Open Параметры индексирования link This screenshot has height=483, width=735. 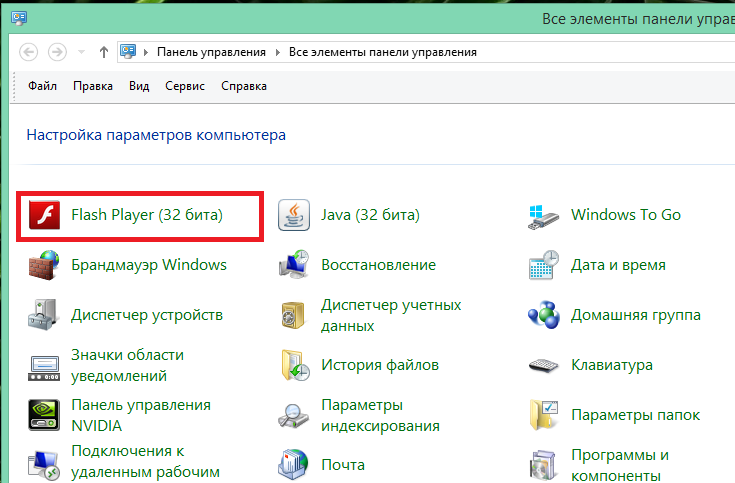381,415
